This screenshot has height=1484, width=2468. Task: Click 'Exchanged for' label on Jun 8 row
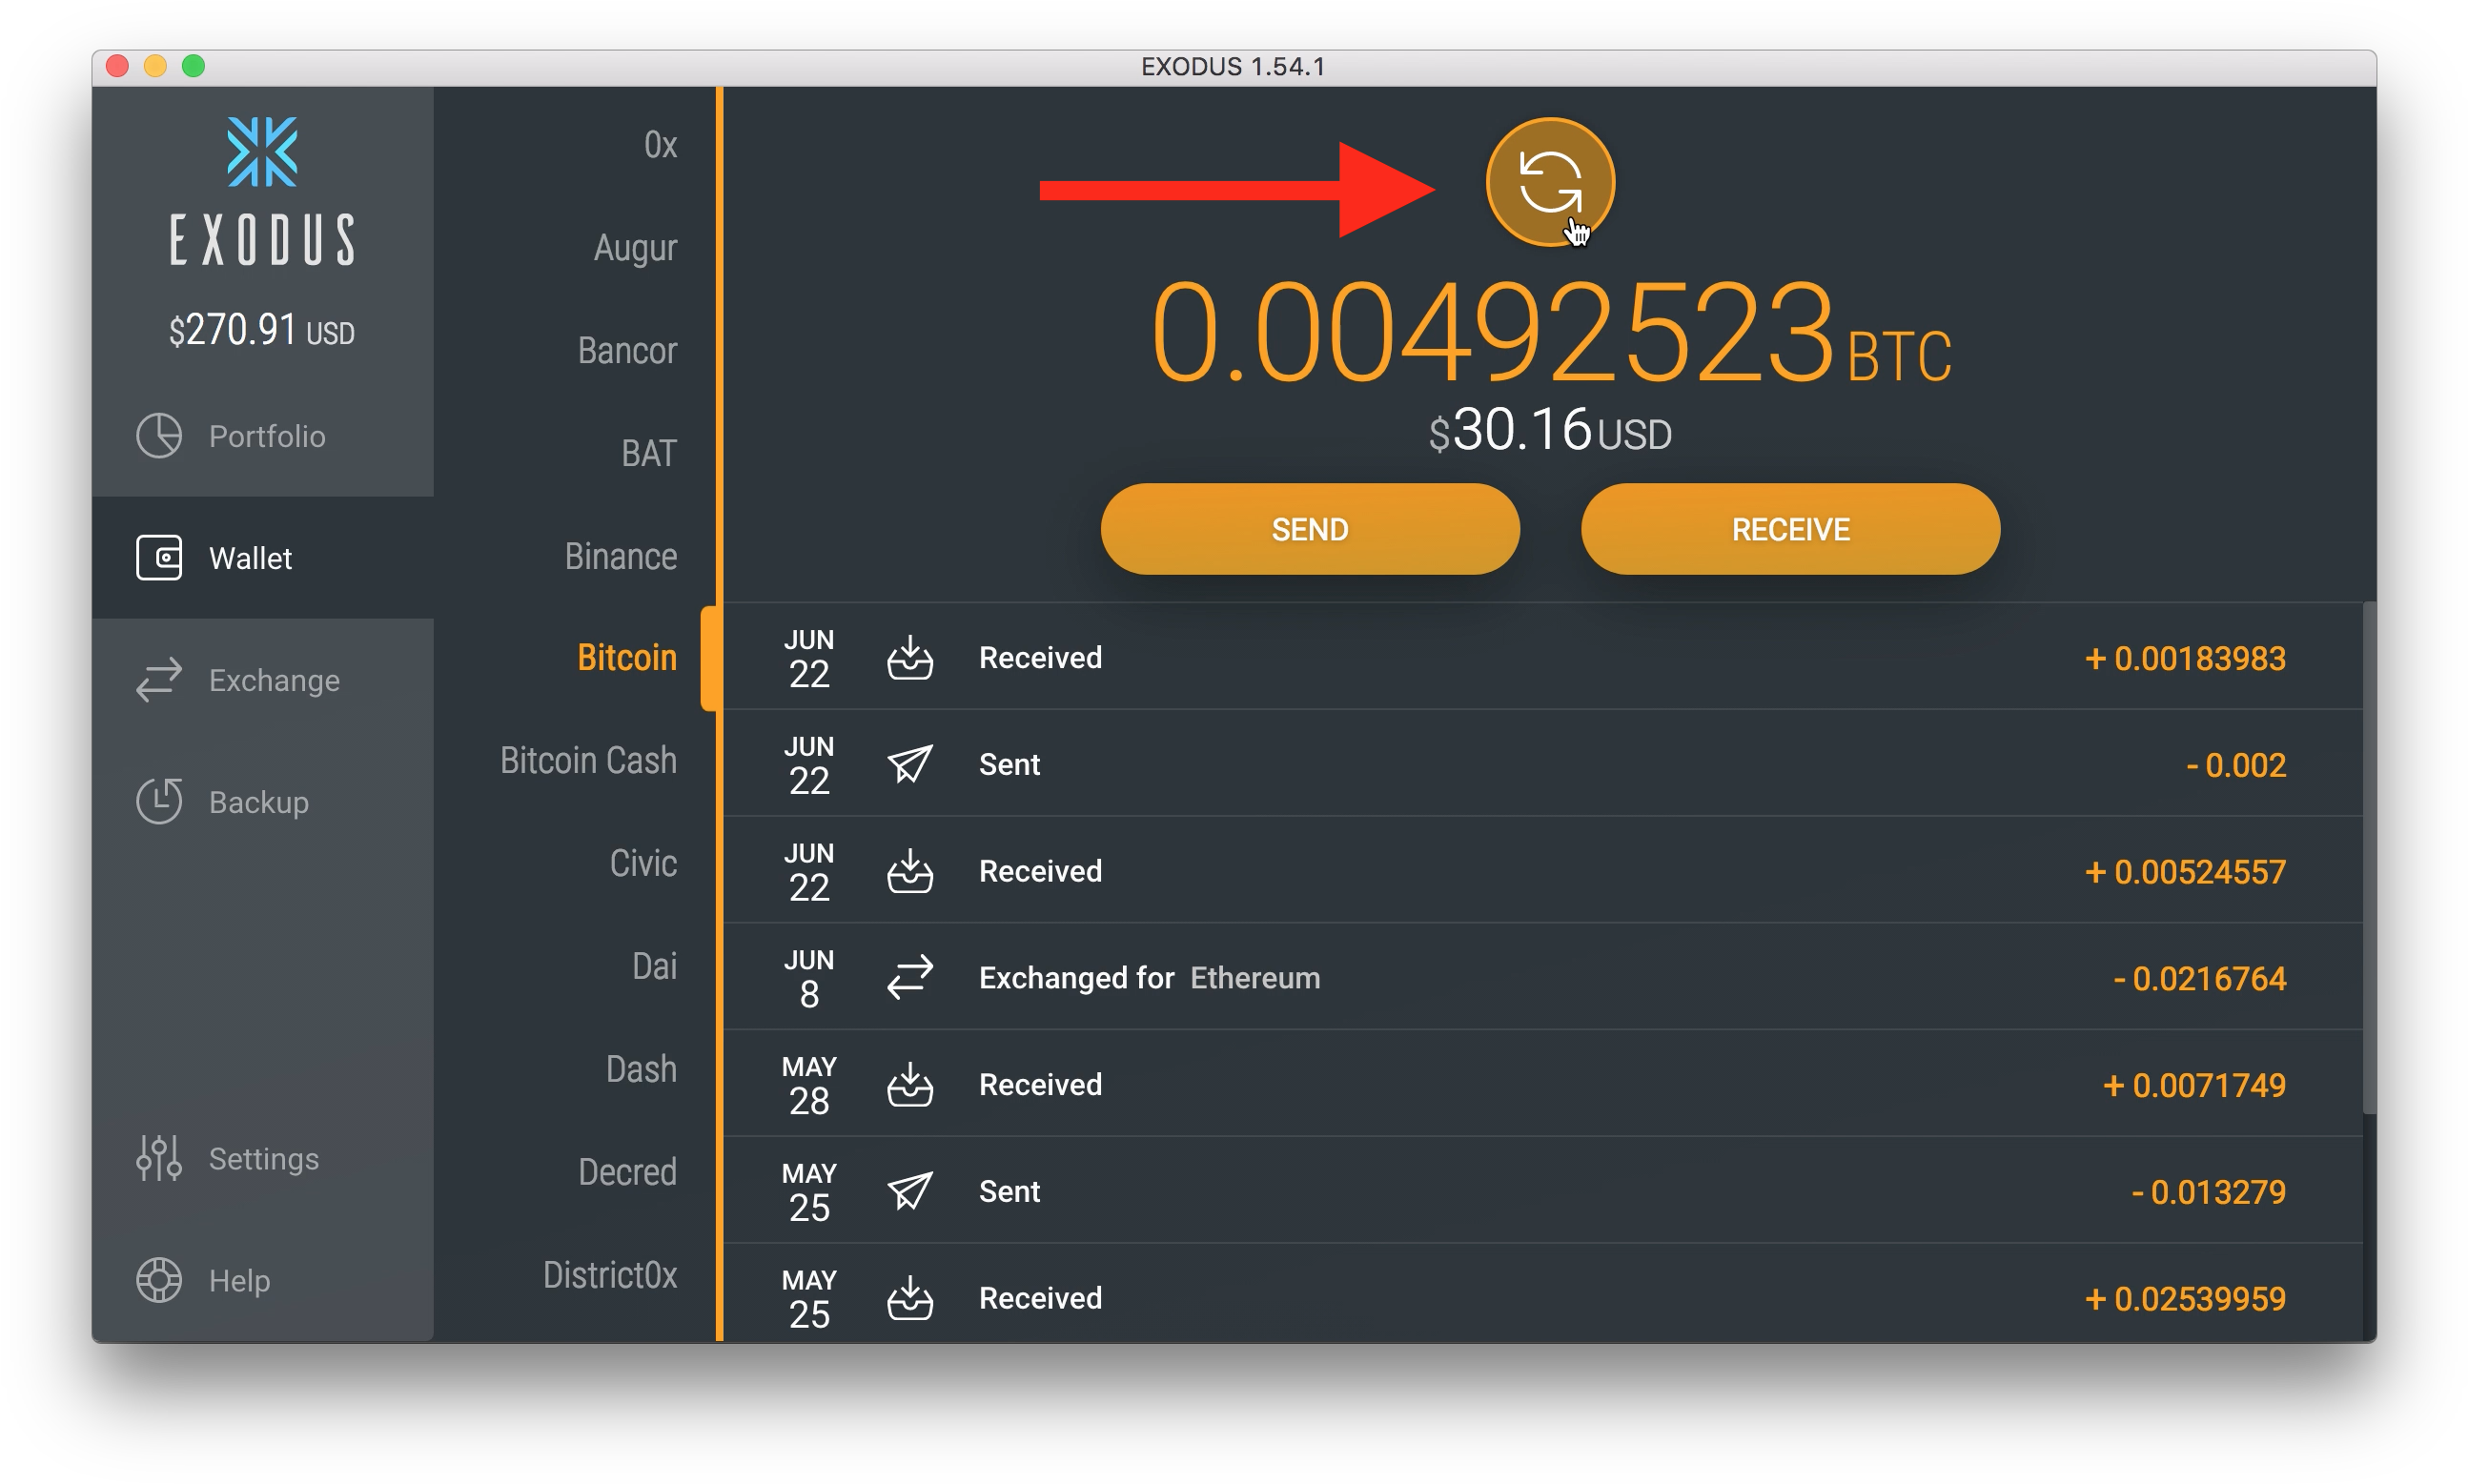(x=1076, y=978)
